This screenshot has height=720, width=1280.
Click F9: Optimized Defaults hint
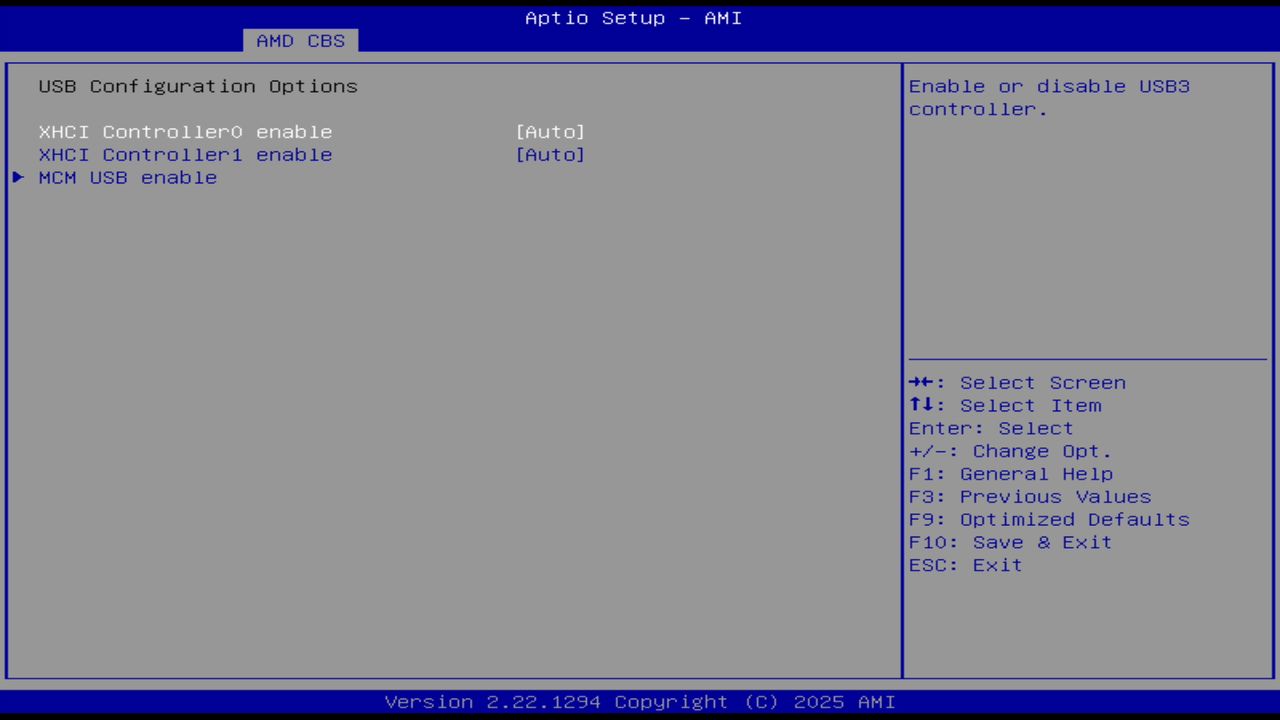(x=1049, y=520)
